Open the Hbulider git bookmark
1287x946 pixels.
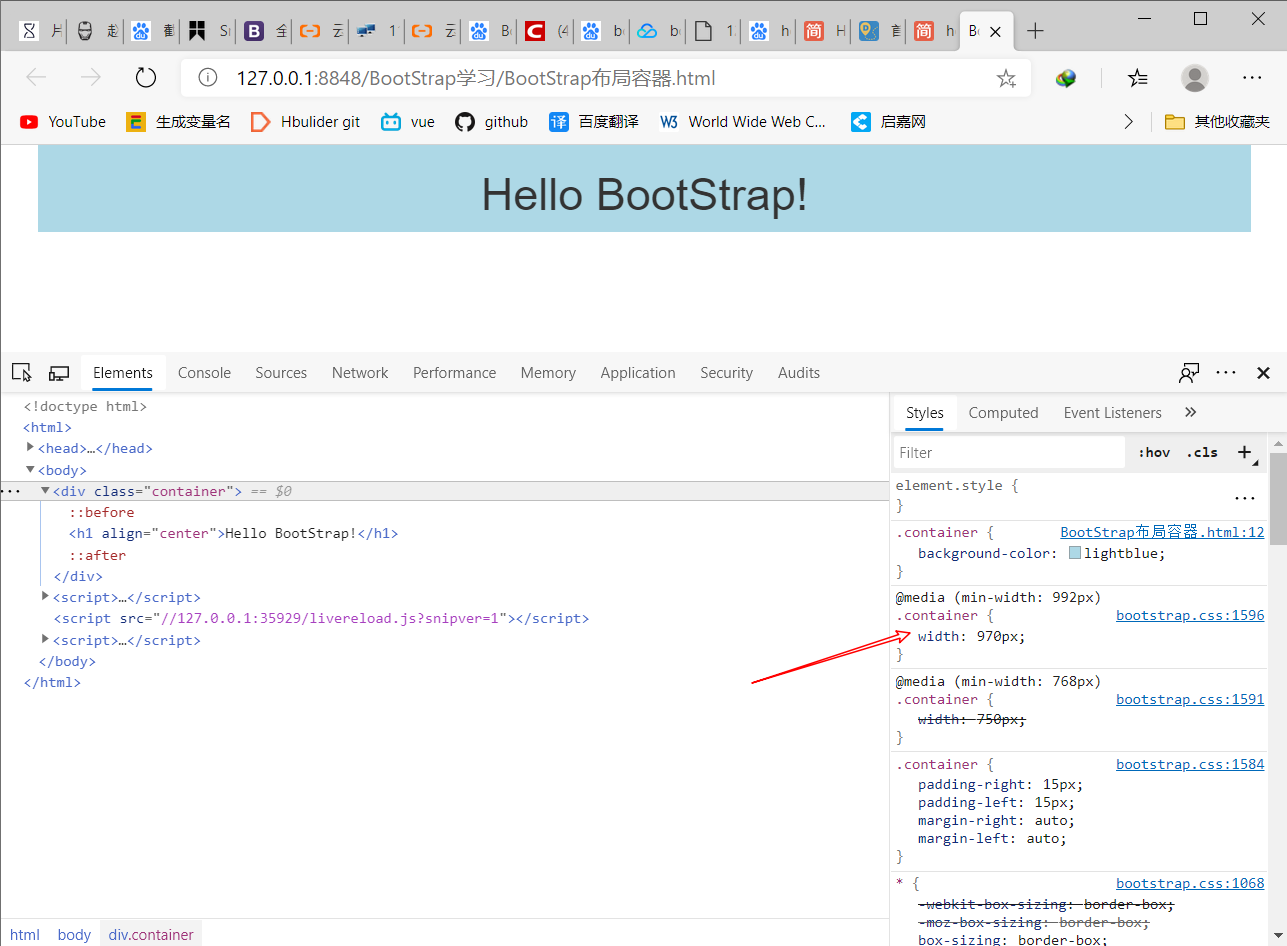coord(306,122)
